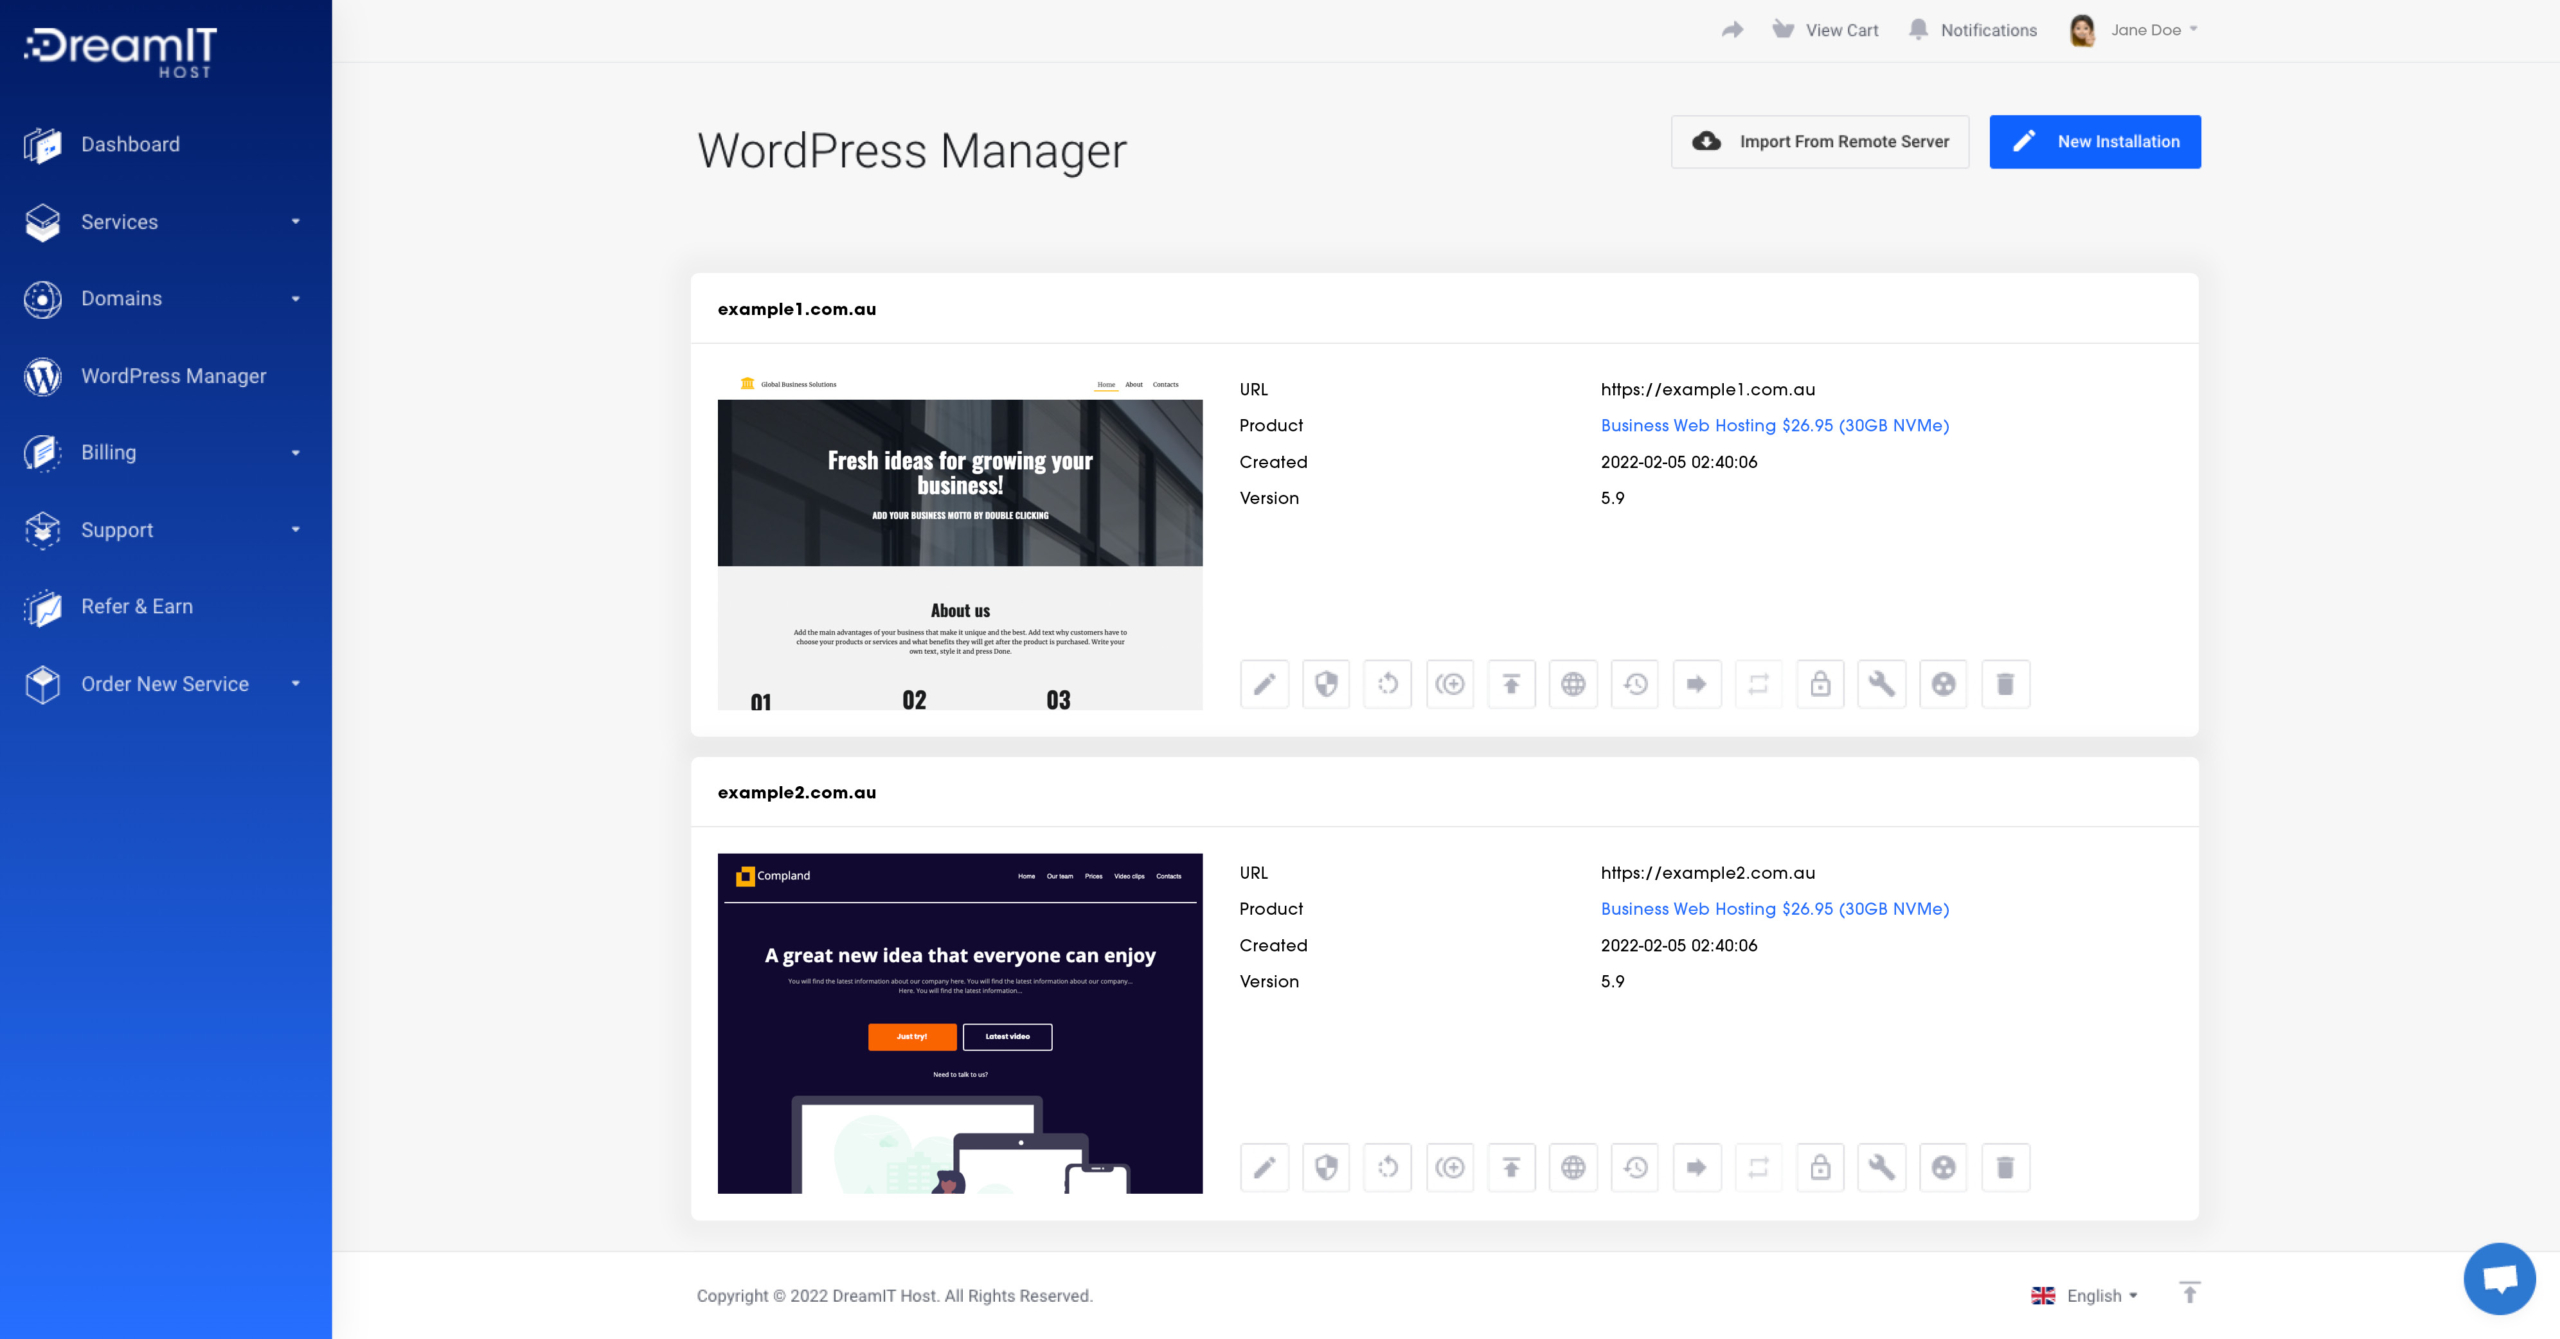Open the globe change-domain icon for example1.com.au
This screenshot has width=2560, height=1339.
click(x=1573, y=684)
